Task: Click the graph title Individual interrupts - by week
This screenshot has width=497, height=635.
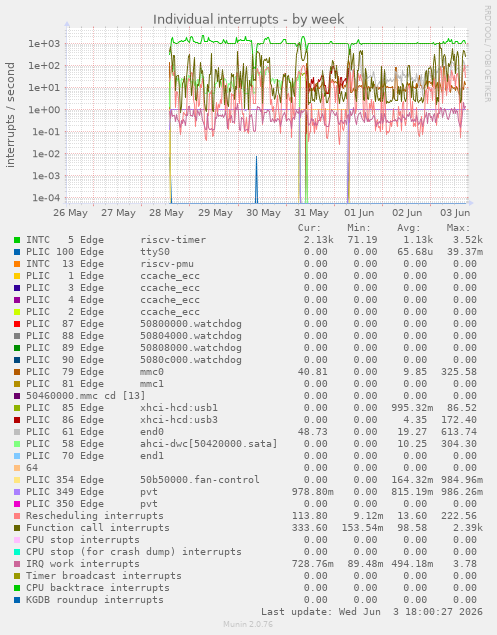Action: [x=248, y=19]
